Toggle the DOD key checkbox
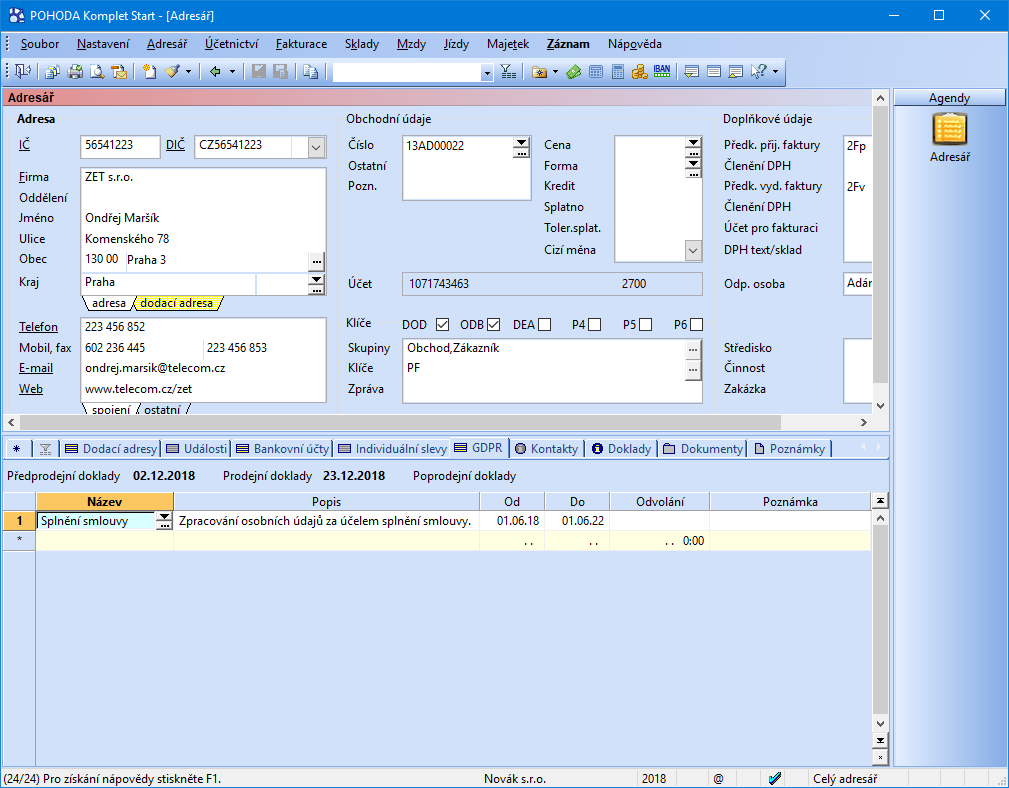 442,325
